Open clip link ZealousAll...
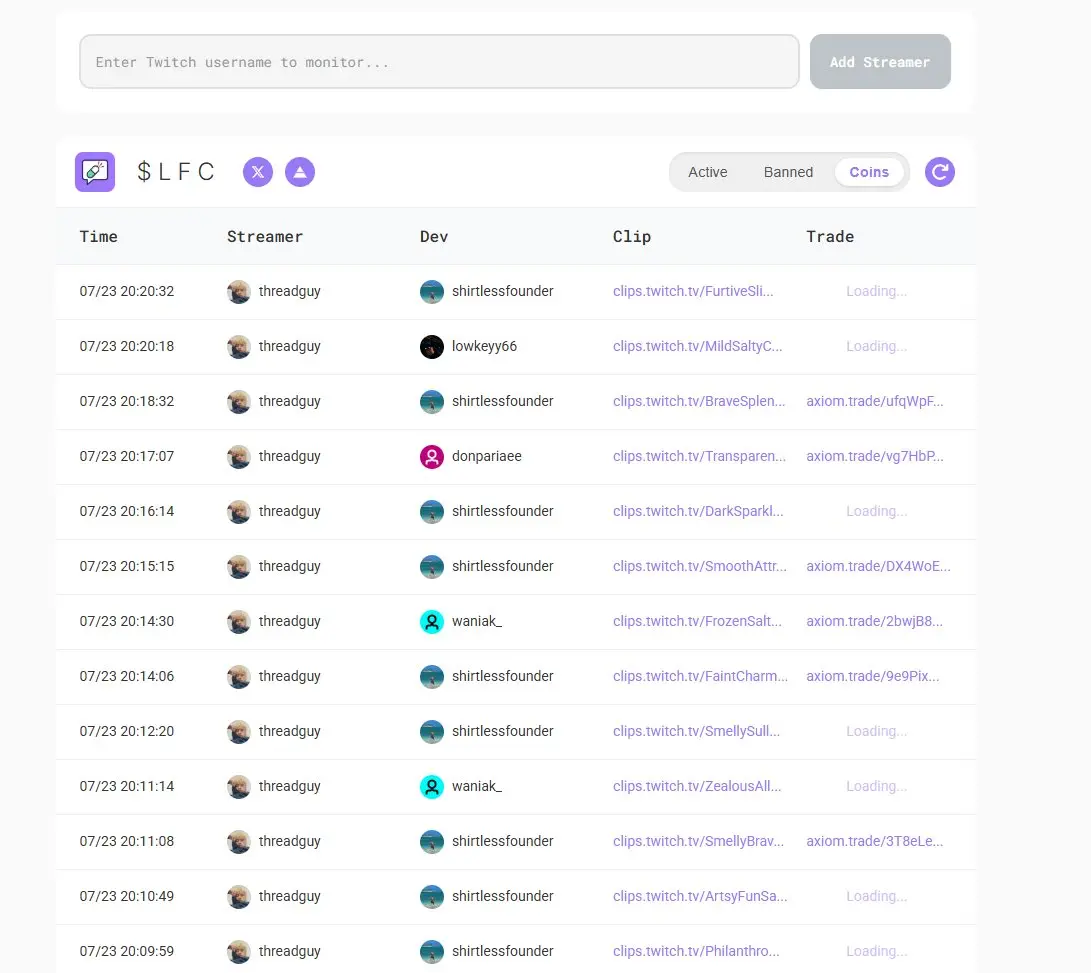Image resolution: width=1091 pixels, height=973 pixels. (697, 786)
